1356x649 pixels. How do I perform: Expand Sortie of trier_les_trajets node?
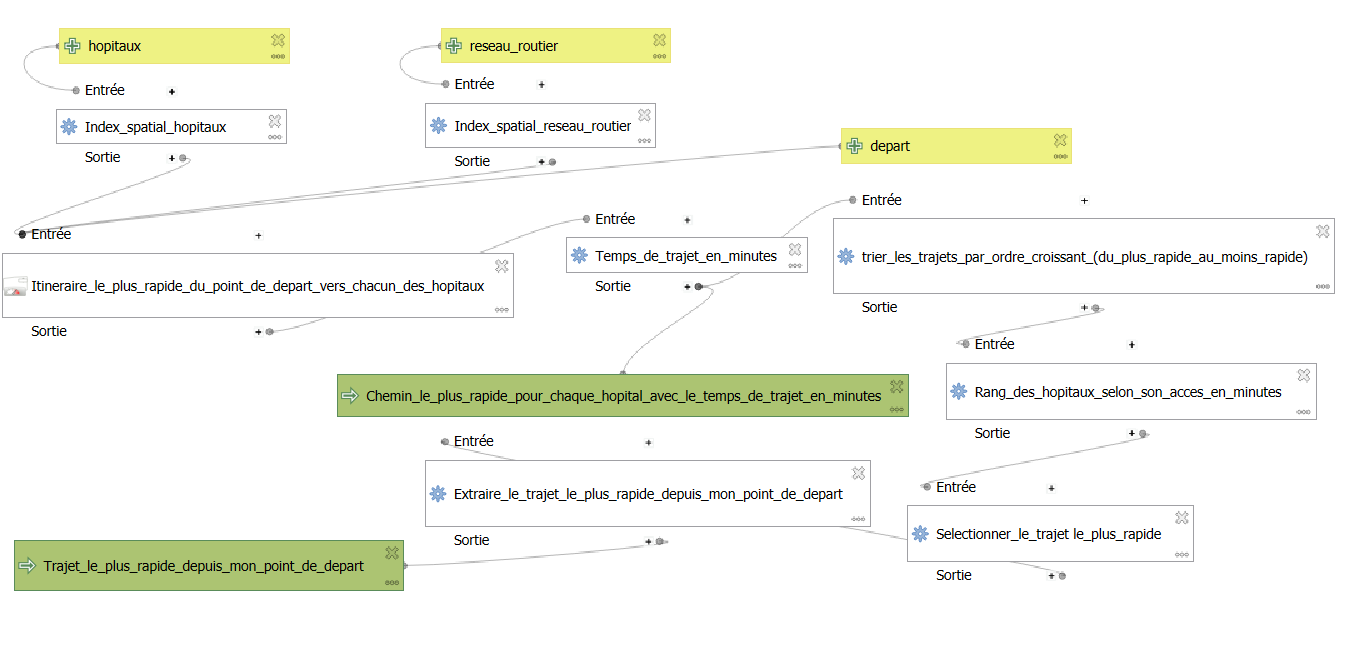tap(1085, 308)
